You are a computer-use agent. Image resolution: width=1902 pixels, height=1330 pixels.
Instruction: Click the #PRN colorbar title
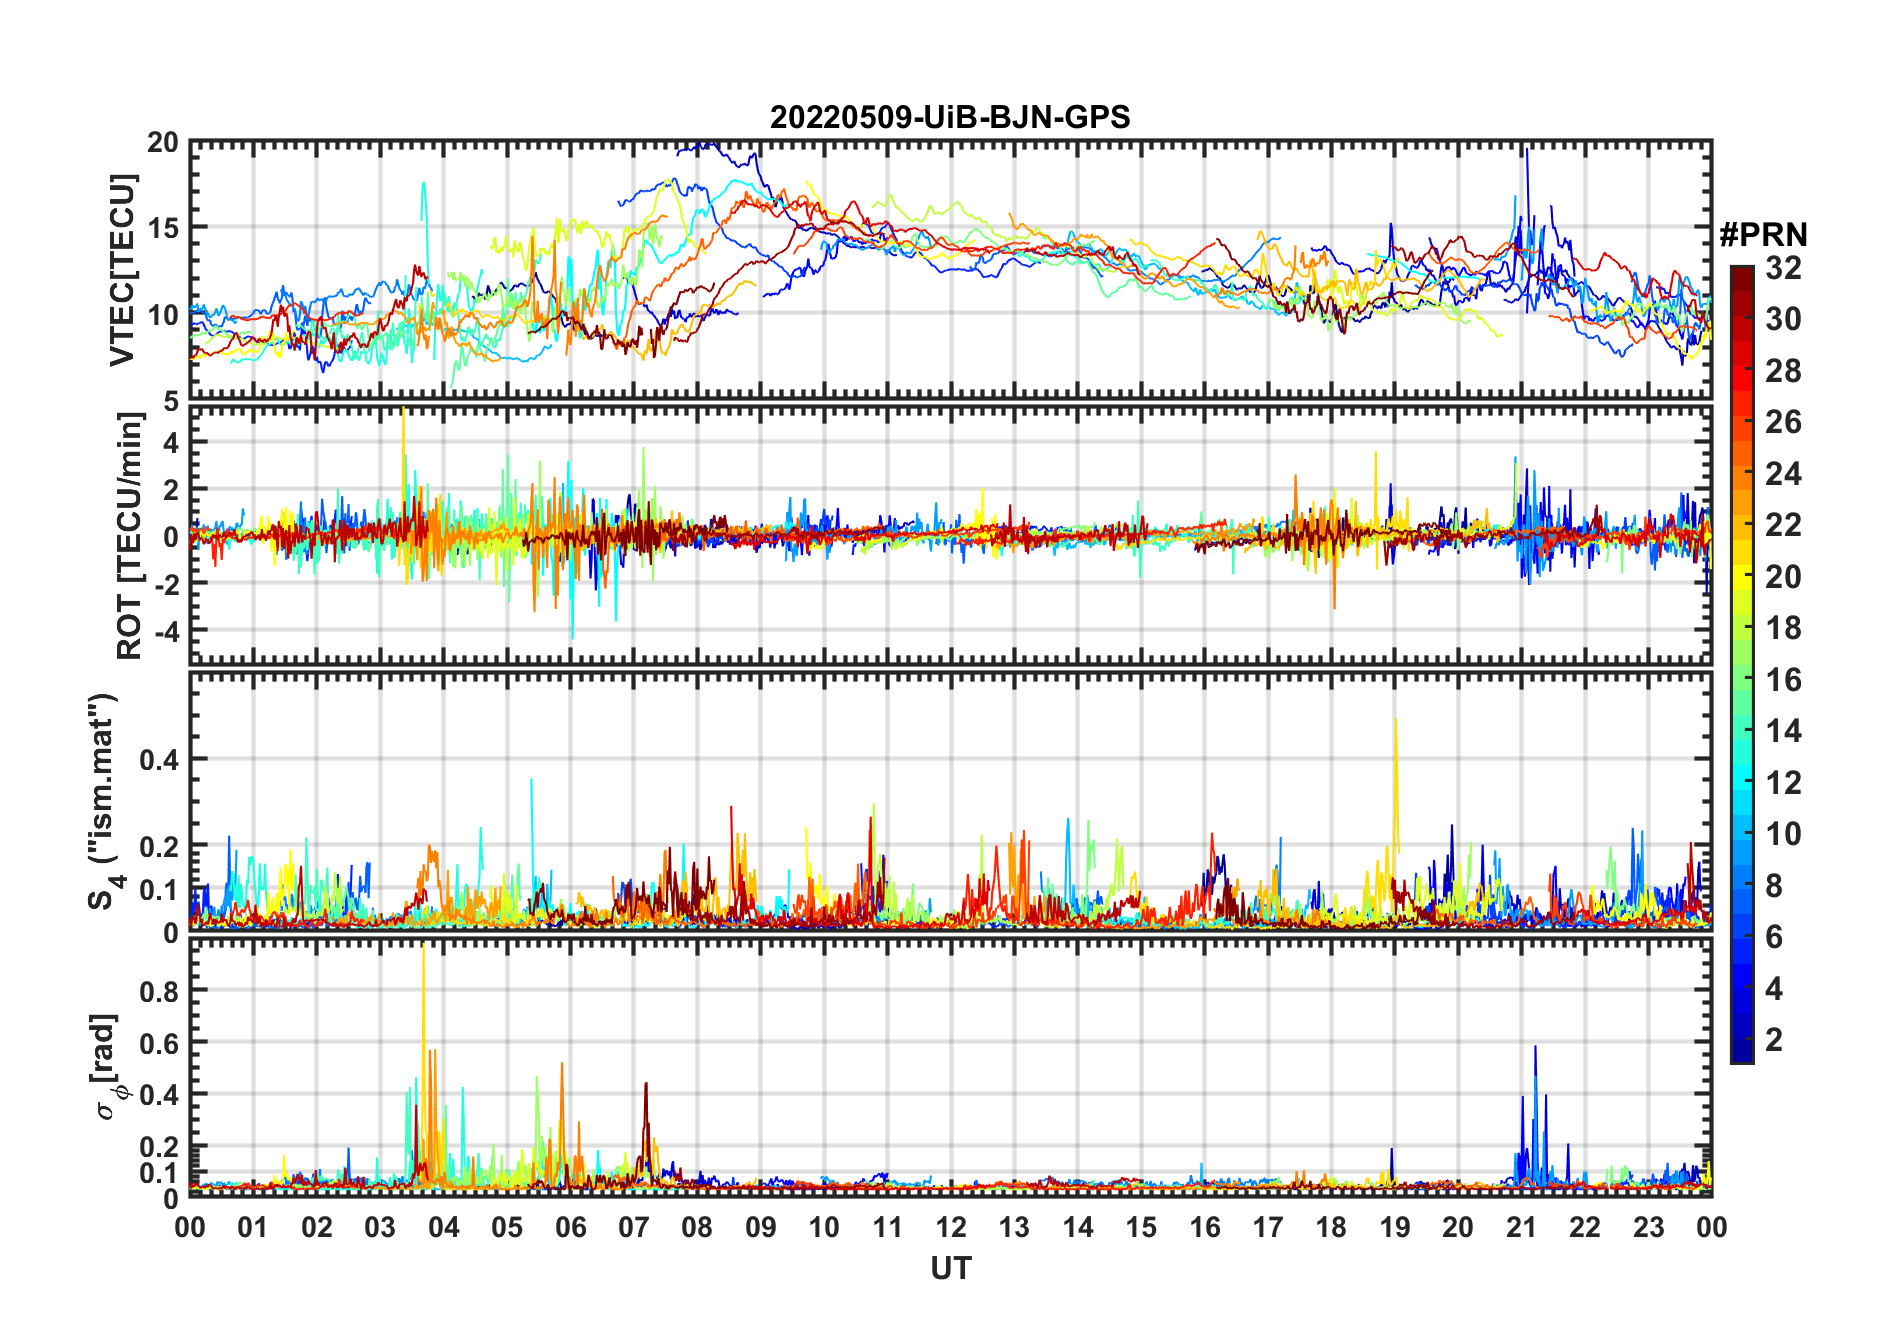point(1763,235)
